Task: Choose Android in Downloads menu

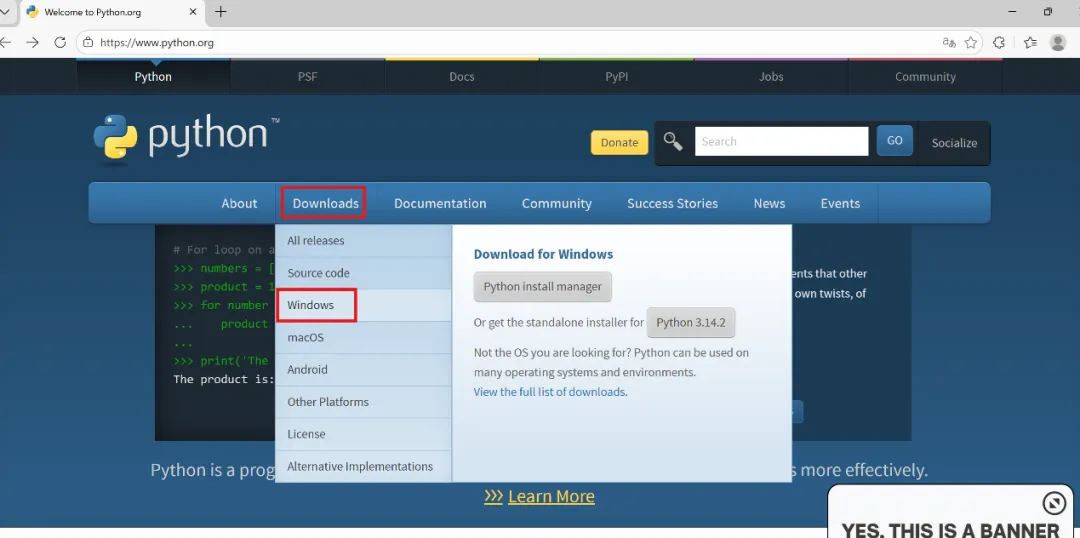Action: [x=364, y=369]
